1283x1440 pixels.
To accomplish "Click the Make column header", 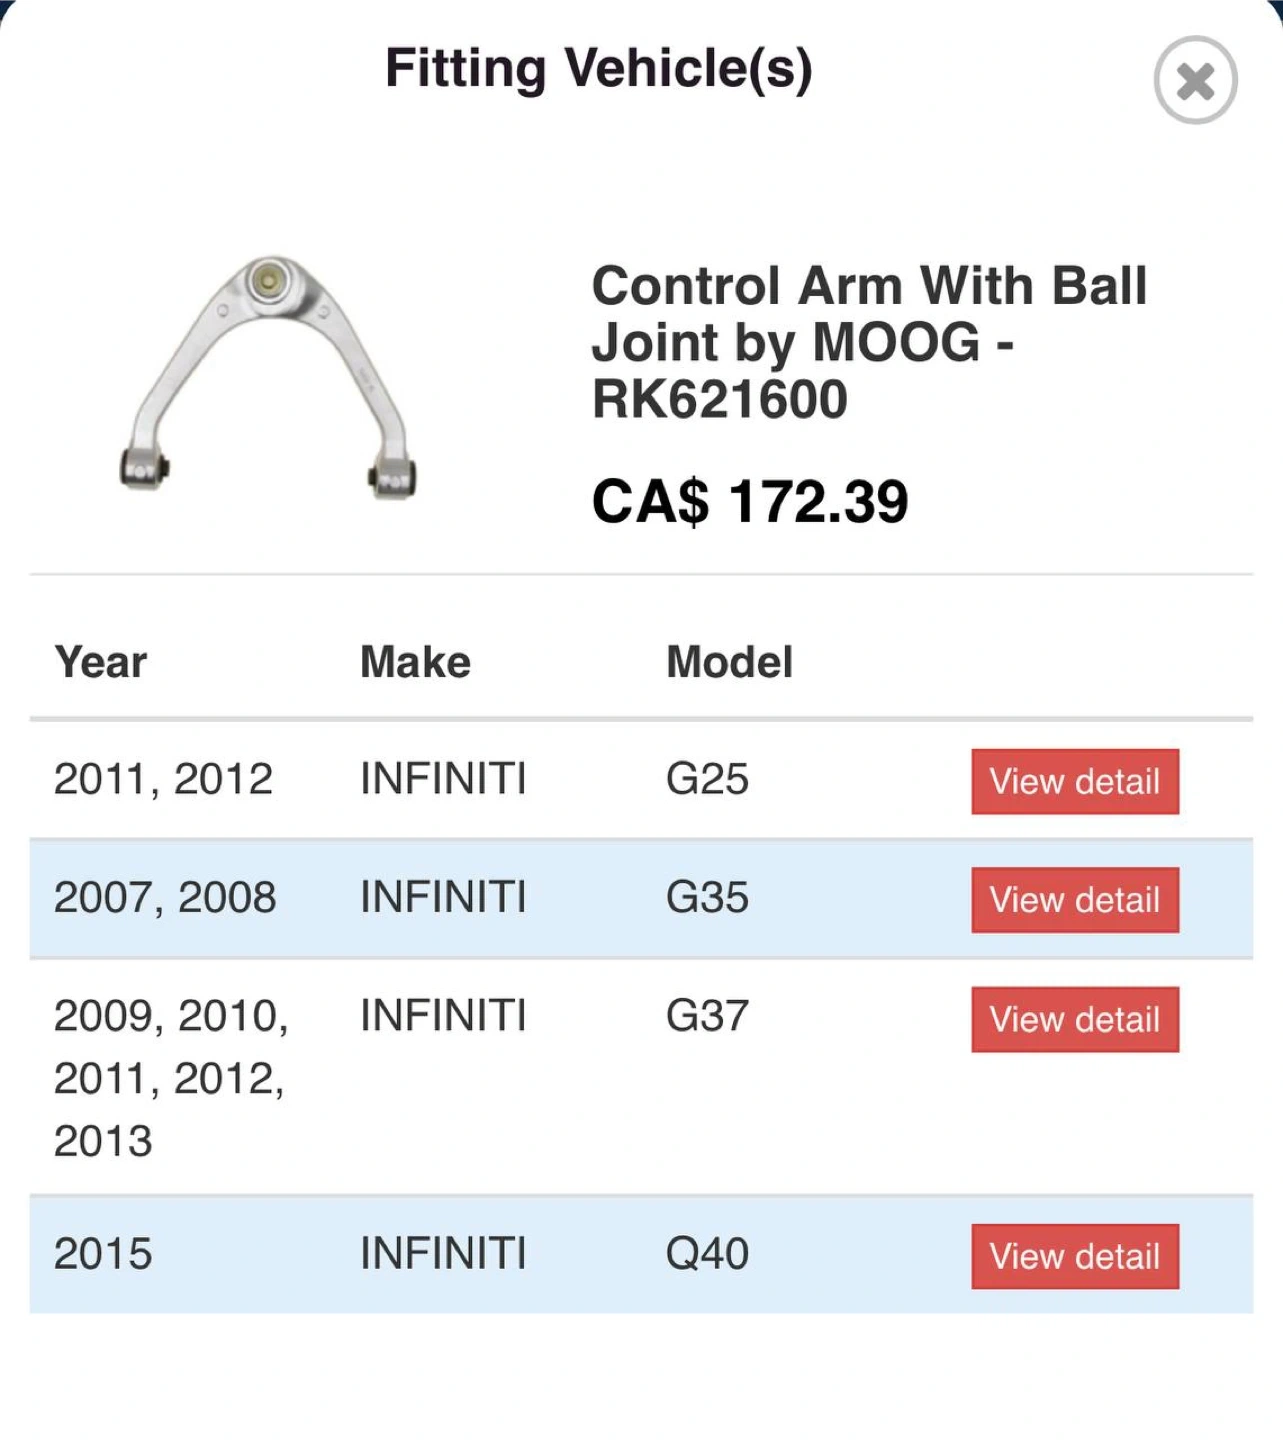I will [x=415, y=662].
